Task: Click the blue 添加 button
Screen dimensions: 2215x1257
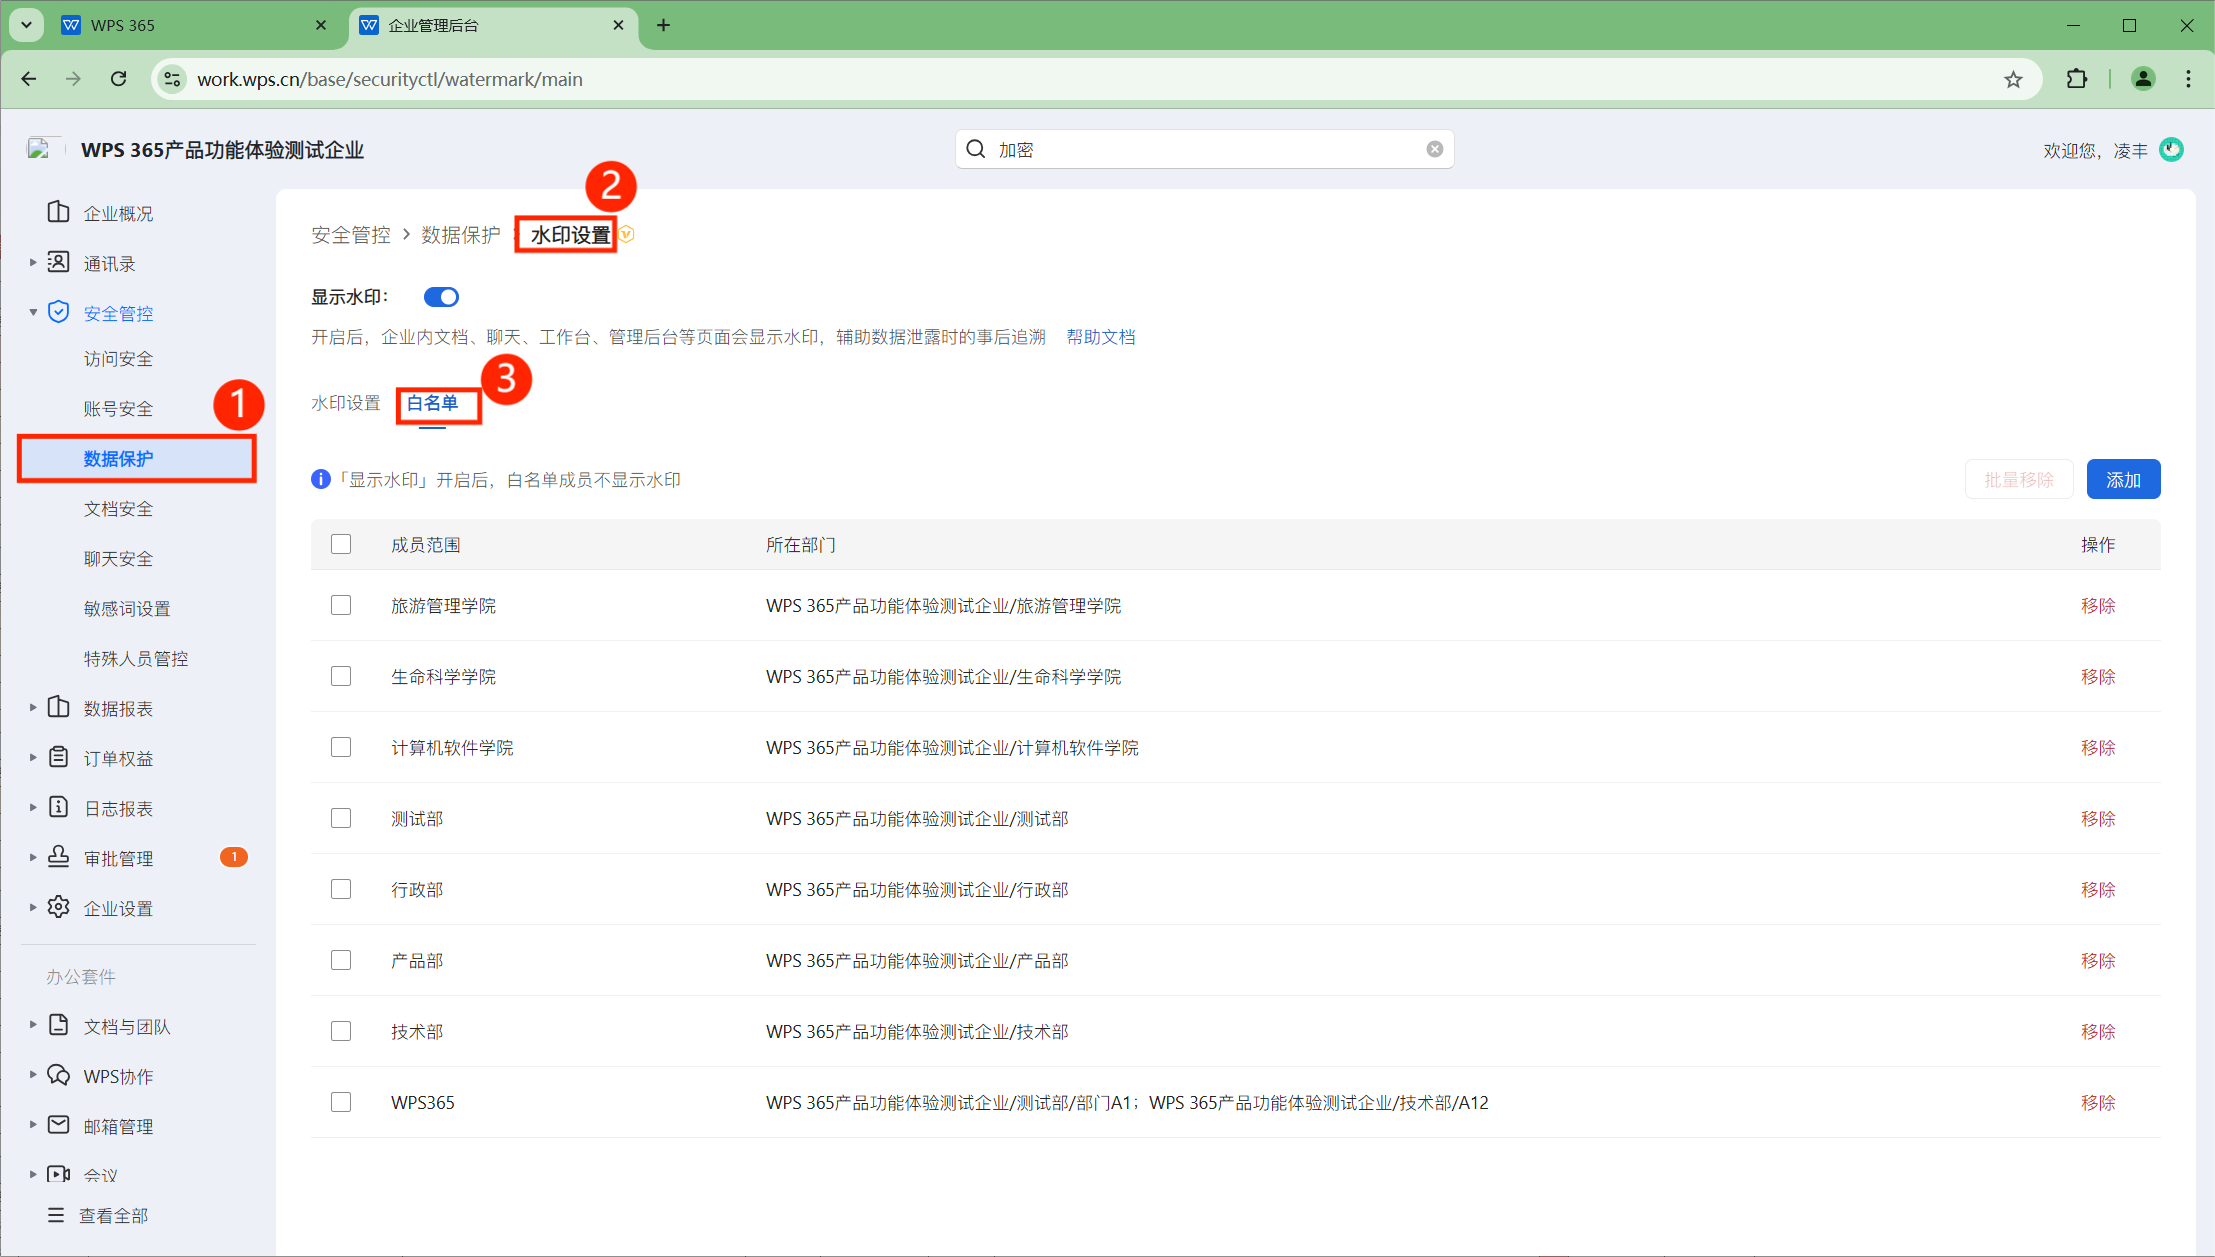Action: click(x=2123, y=479)
